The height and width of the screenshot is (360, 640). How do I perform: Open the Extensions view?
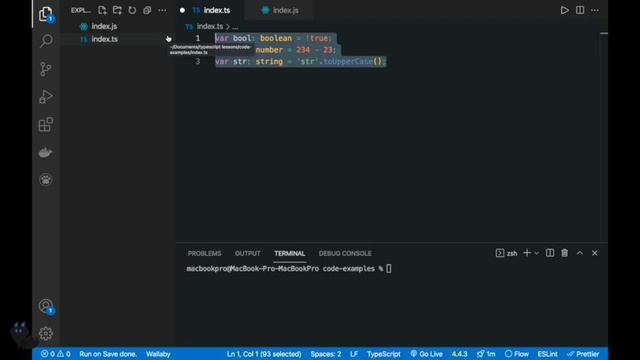point(46,124)
